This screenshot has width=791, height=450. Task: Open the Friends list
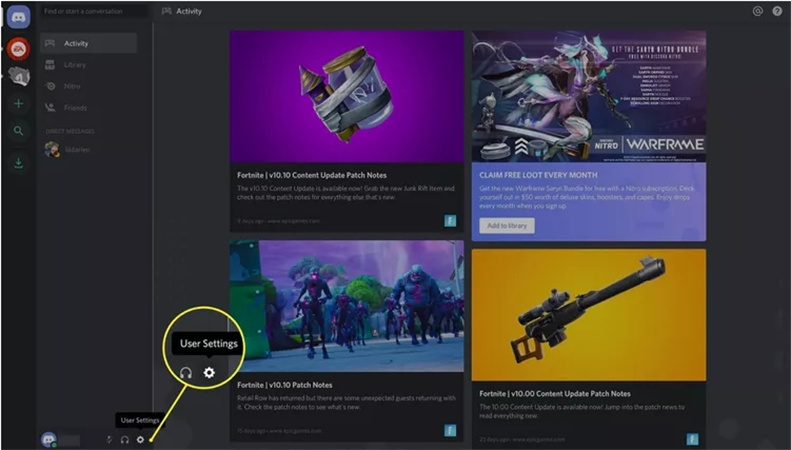click(89, 107)
